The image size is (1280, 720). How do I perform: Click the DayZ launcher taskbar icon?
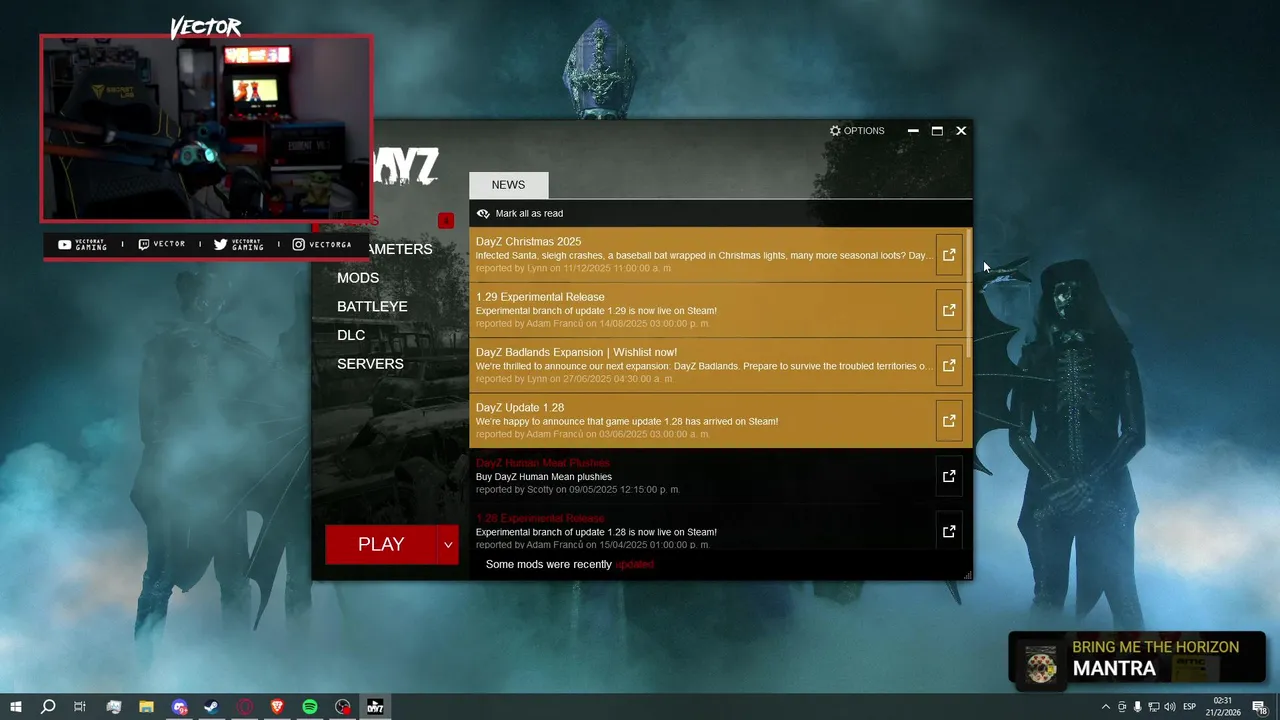[x=375, y=707]
